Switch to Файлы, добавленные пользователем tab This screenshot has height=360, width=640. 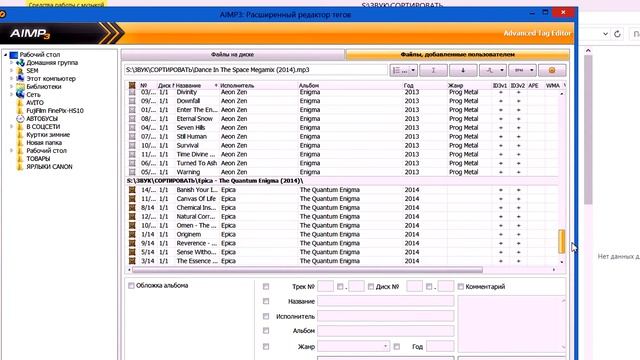coord(457,54)
